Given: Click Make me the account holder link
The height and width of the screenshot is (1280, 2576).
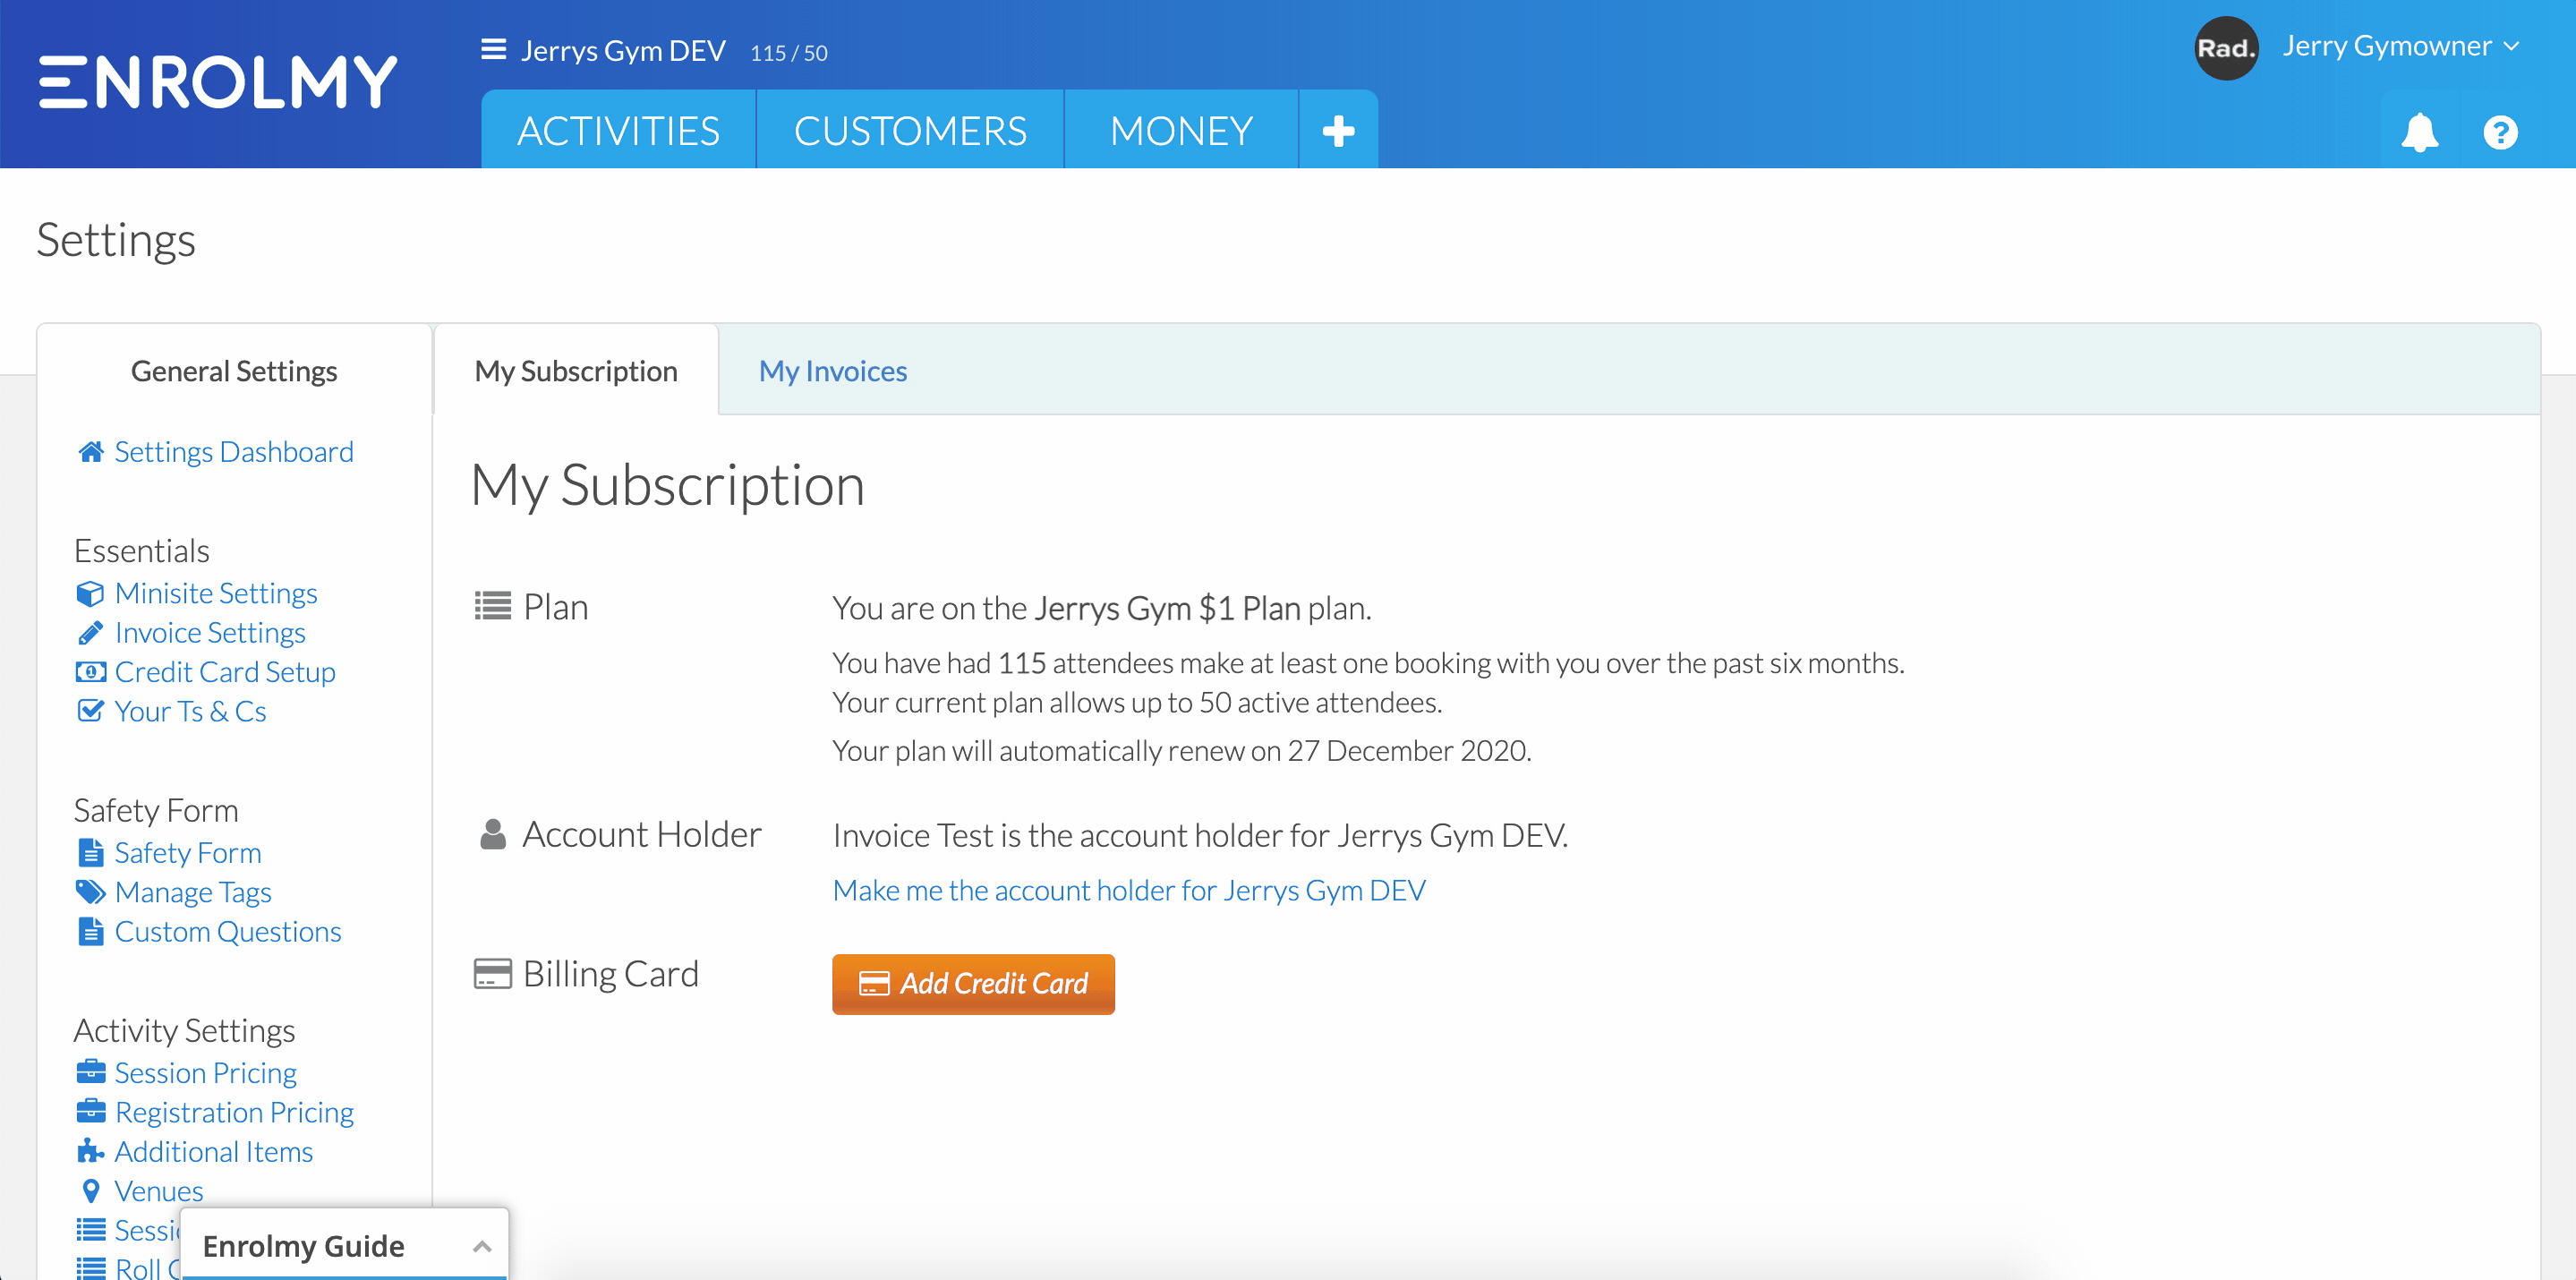Looking at the screenshot, I should click(x=1128, y=889).
